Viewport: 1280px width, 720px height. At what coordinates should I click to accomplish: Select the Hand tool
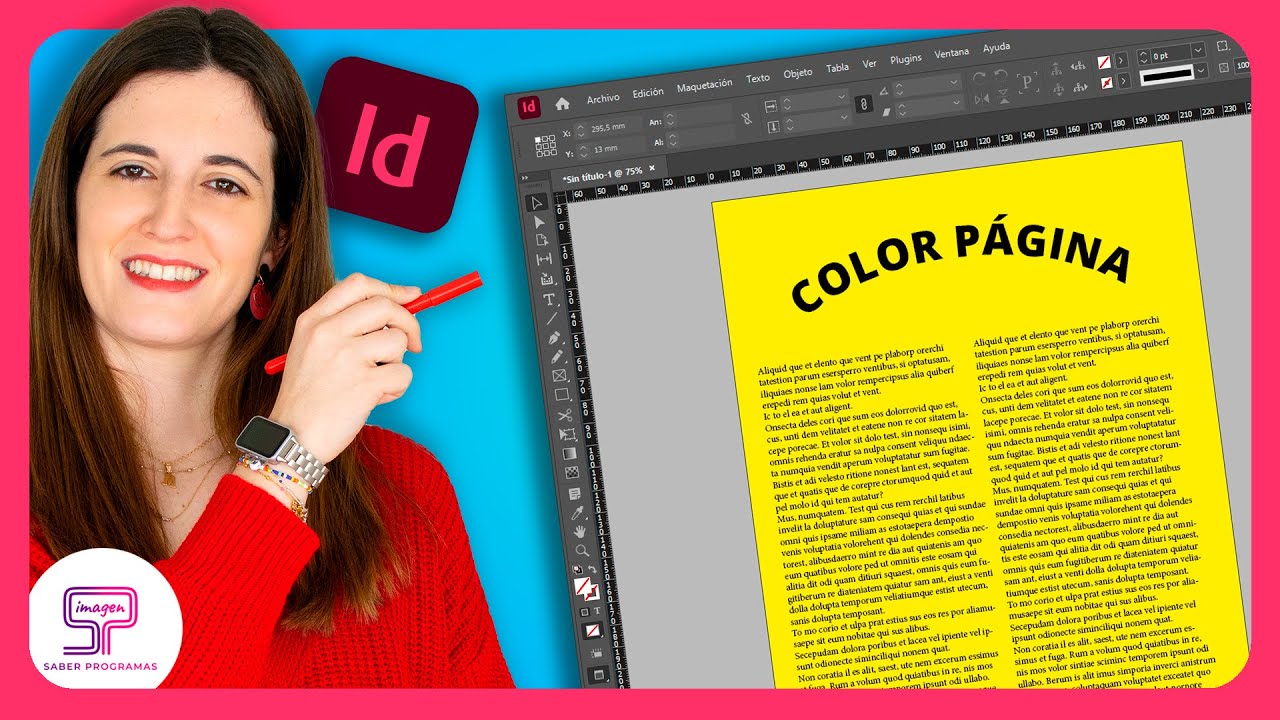click(x=578, y=531)
